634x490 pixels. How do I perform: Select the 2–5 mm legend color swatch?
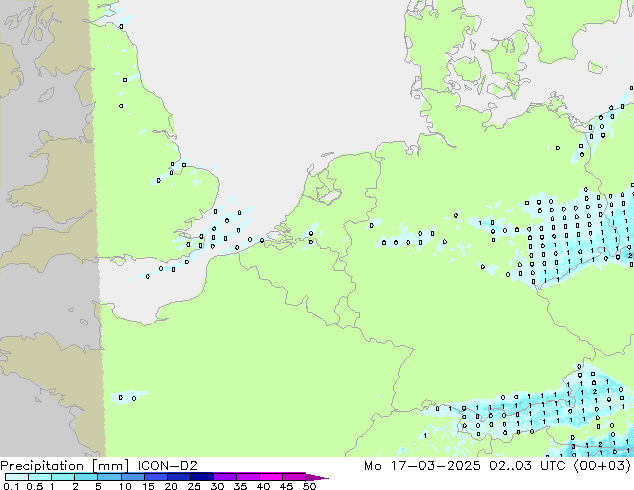pos(86,477)
